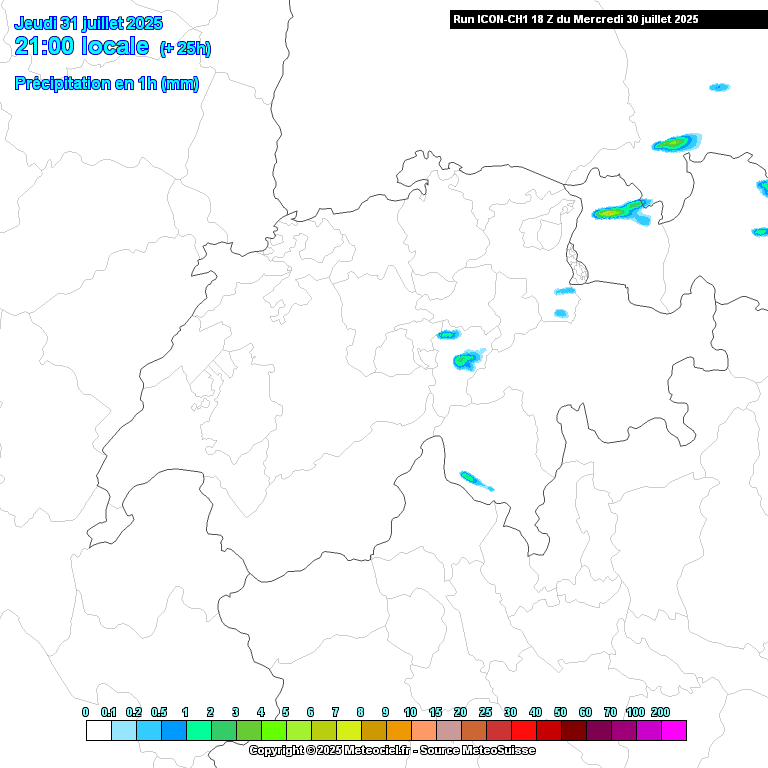Viewport: 768px width, 768px height.
Task: Choose the bright green swatch starting at 4
Action: (274, 730)
